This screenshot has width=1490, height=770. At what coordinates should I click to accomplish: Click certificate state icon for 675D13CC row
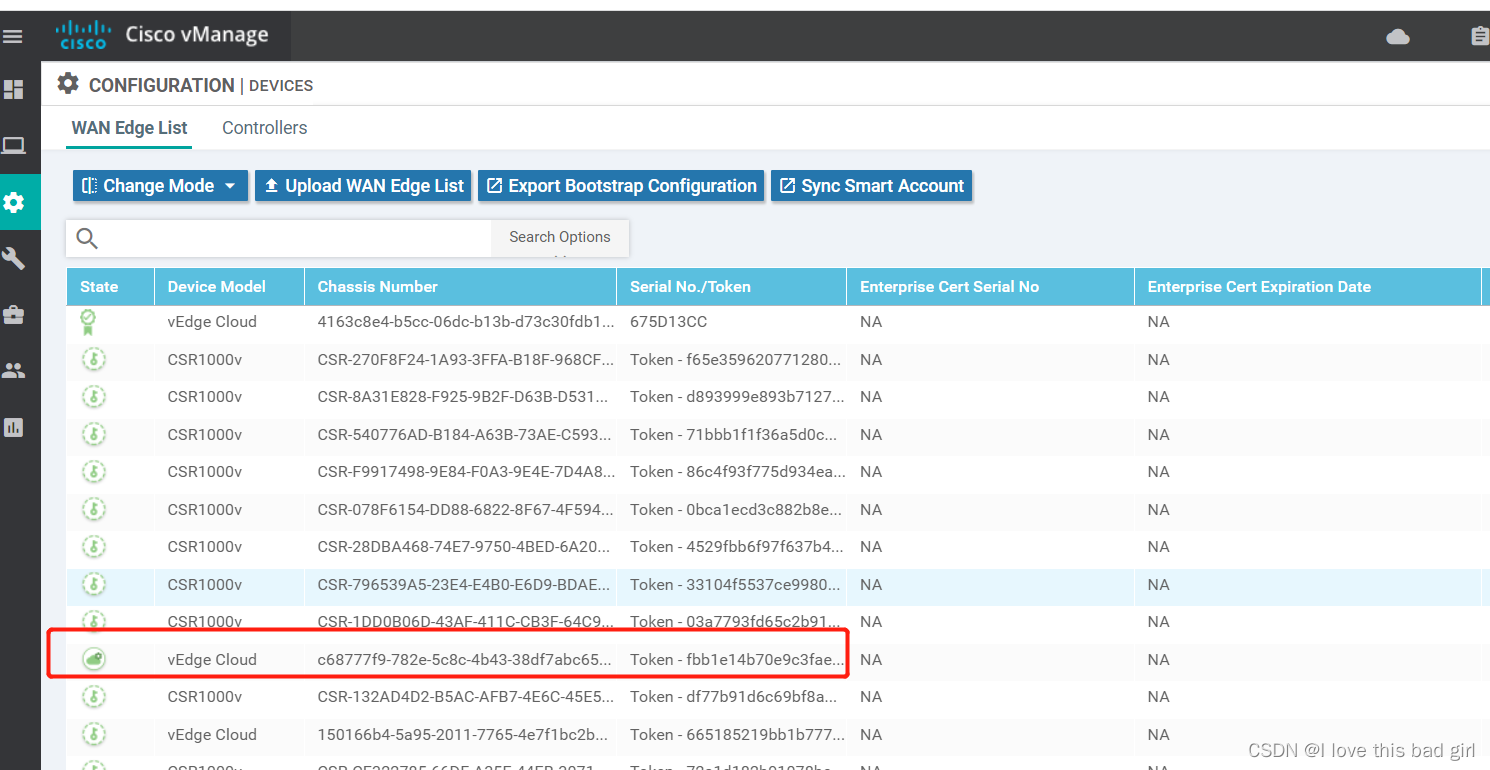(88, 322)
